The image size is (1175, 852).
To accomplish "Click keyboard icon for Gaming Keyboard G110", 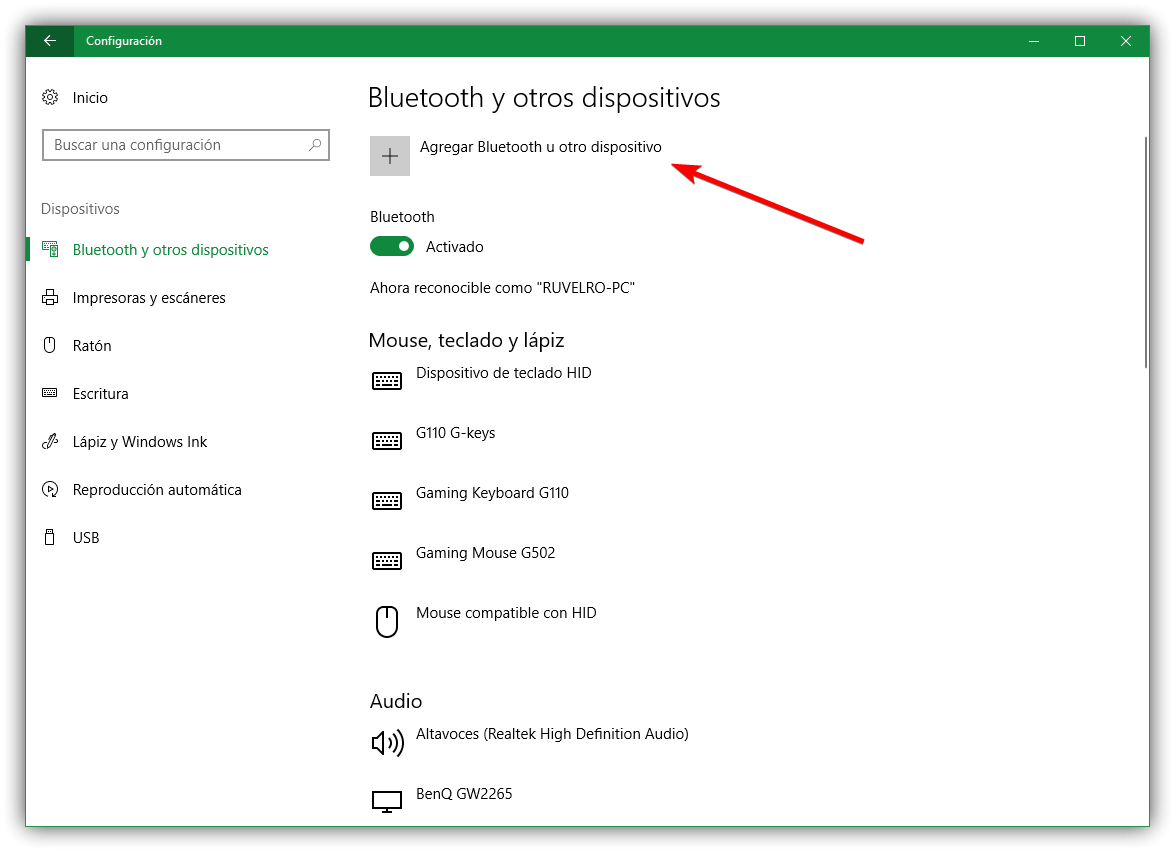I will [x=387, y=501].
